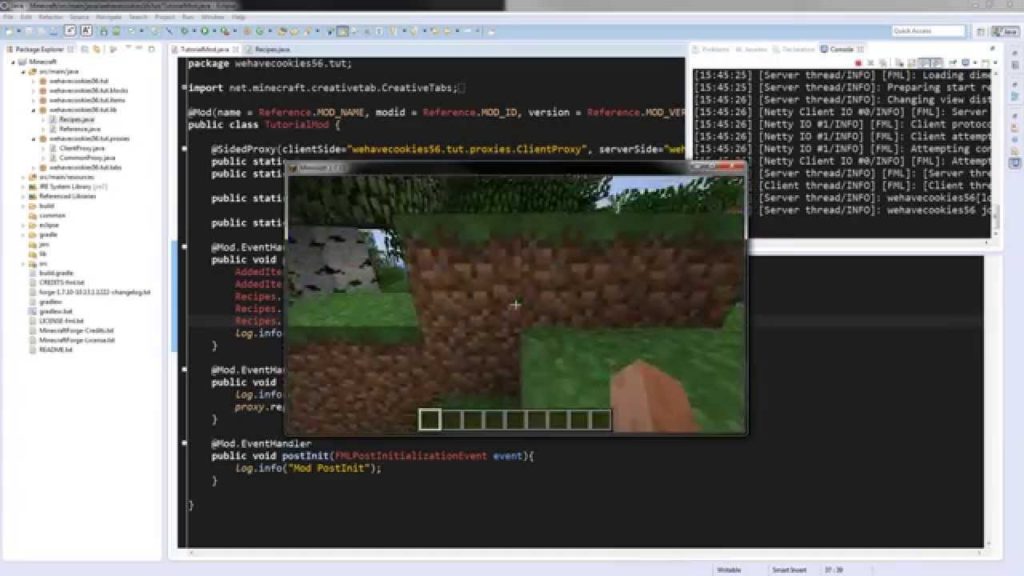Click the Open Type toolbar icon
The height and width of the screenshot is (576, 1024).
[282, 31]
